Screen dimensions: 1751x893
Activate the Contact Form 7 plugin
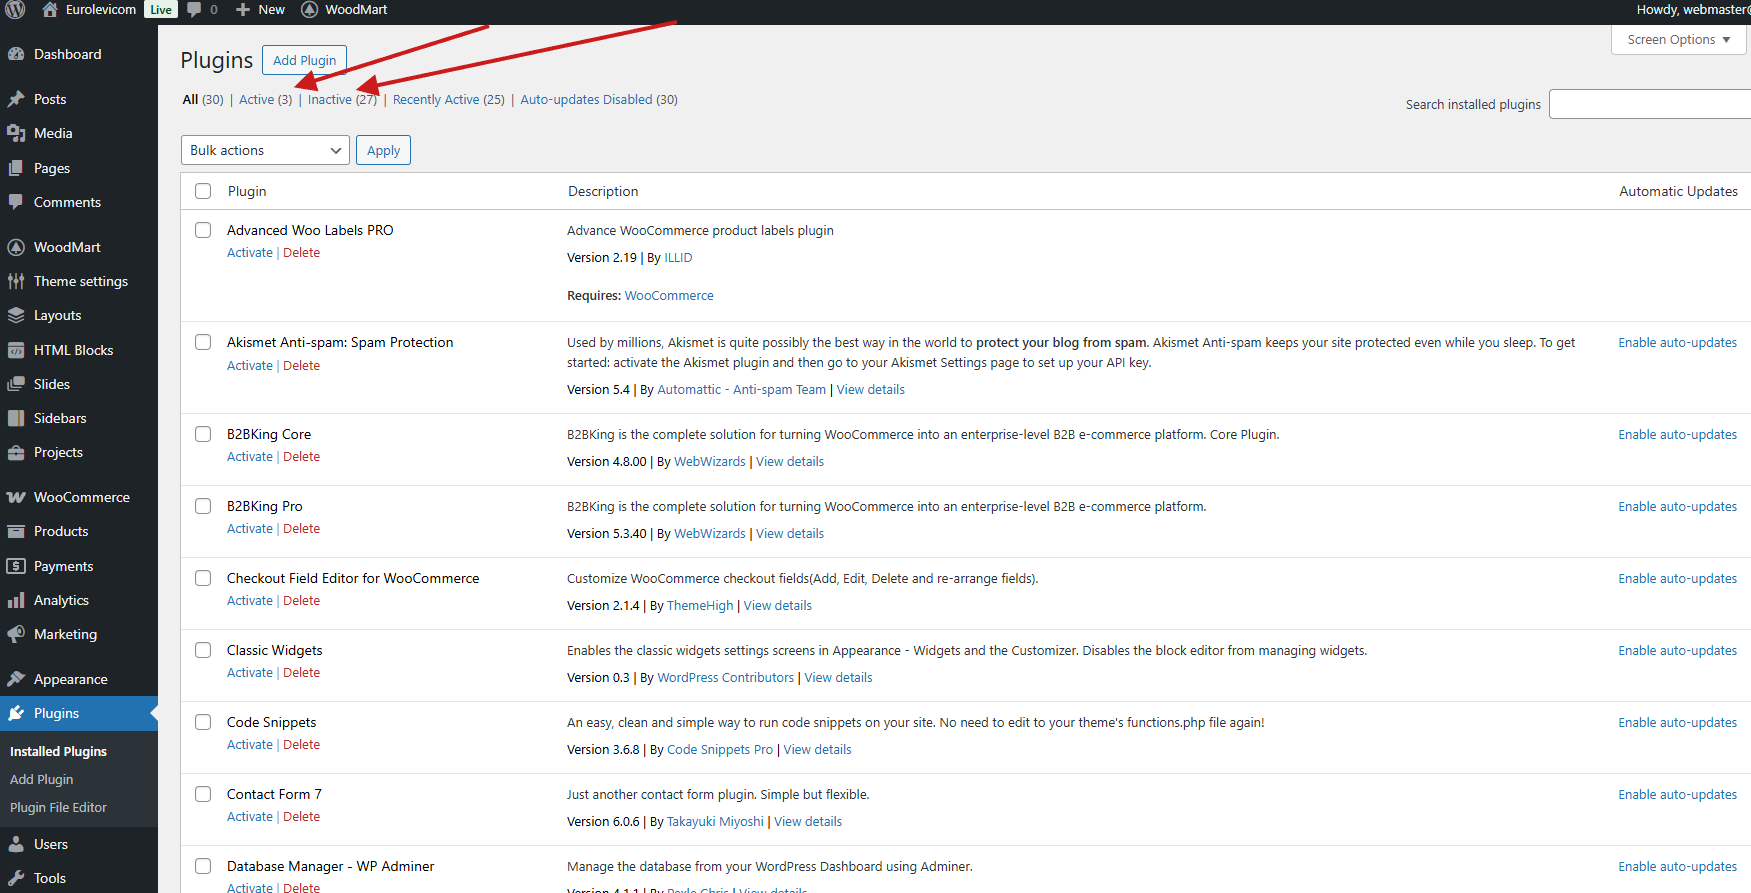[250, 817]
